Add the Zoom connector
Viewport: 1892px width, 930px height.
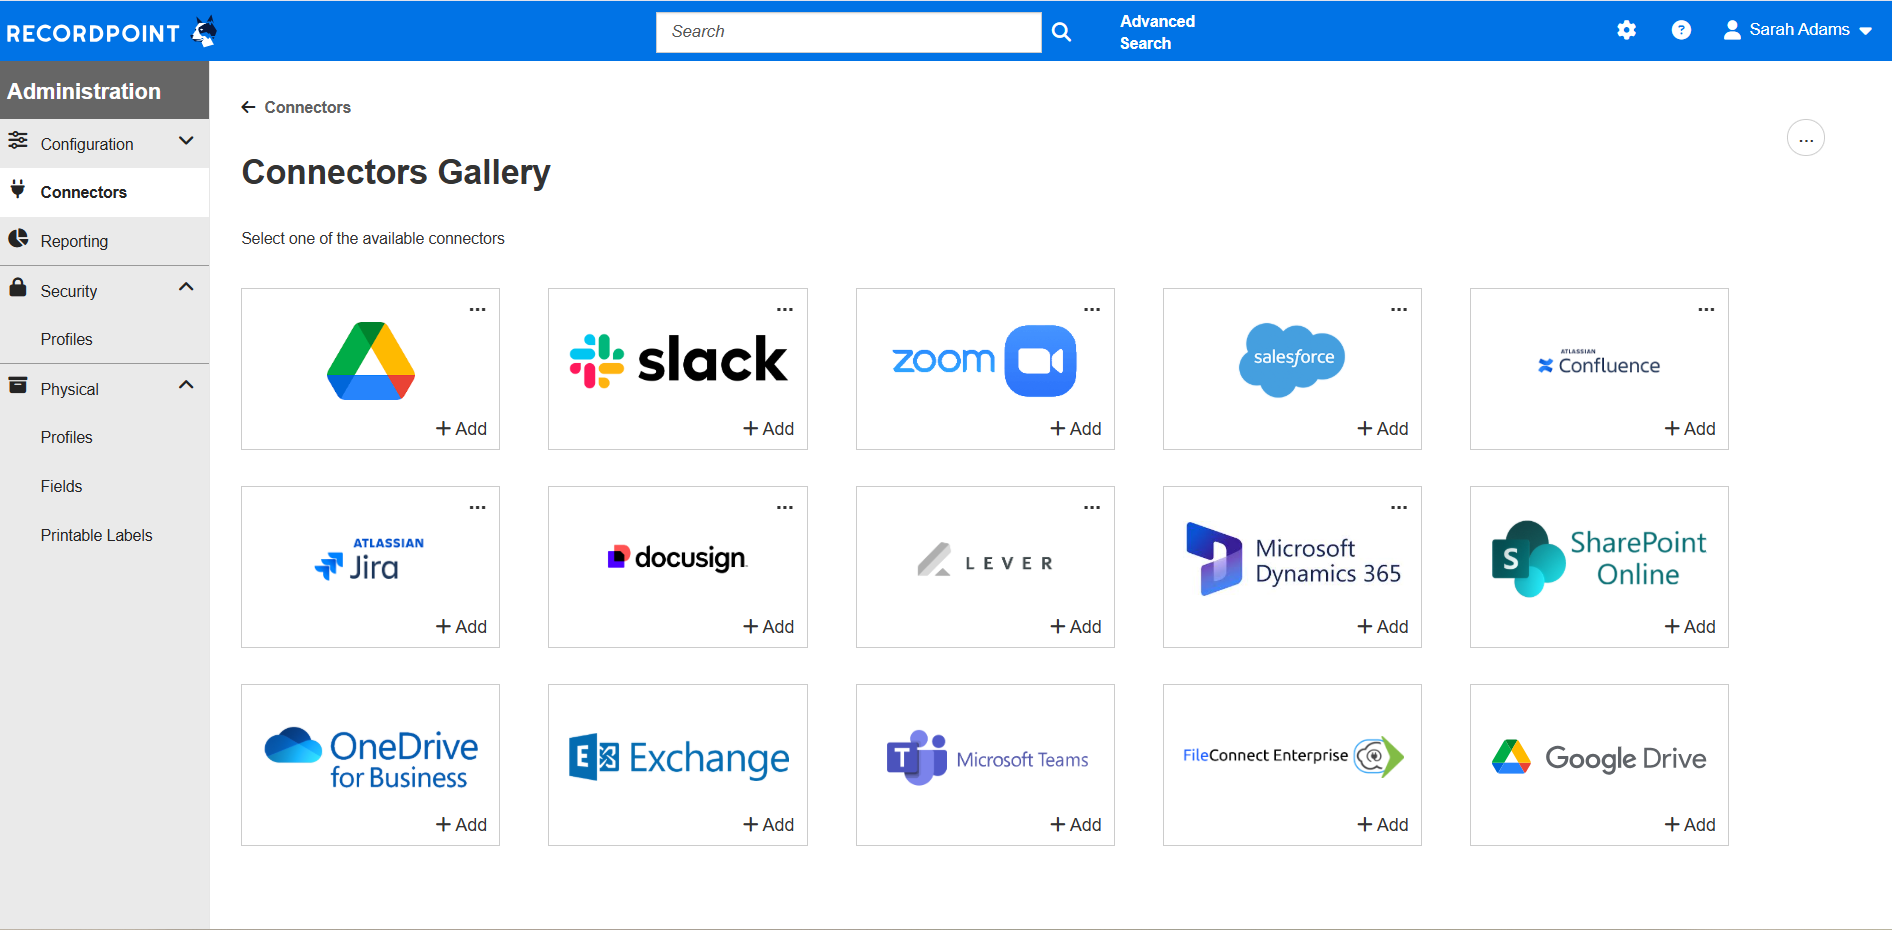pos(1075,429)
